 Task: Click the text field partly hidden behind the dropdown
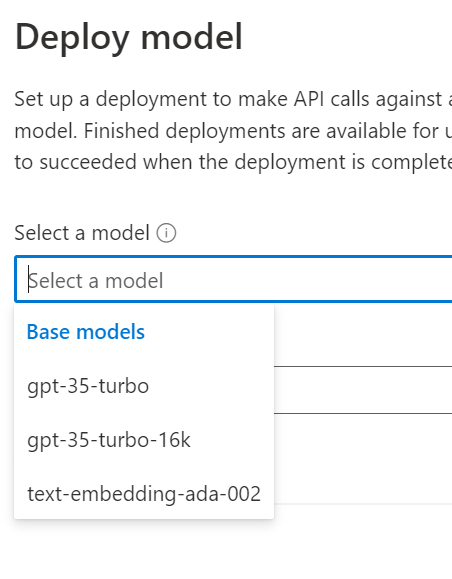[363, 390]
